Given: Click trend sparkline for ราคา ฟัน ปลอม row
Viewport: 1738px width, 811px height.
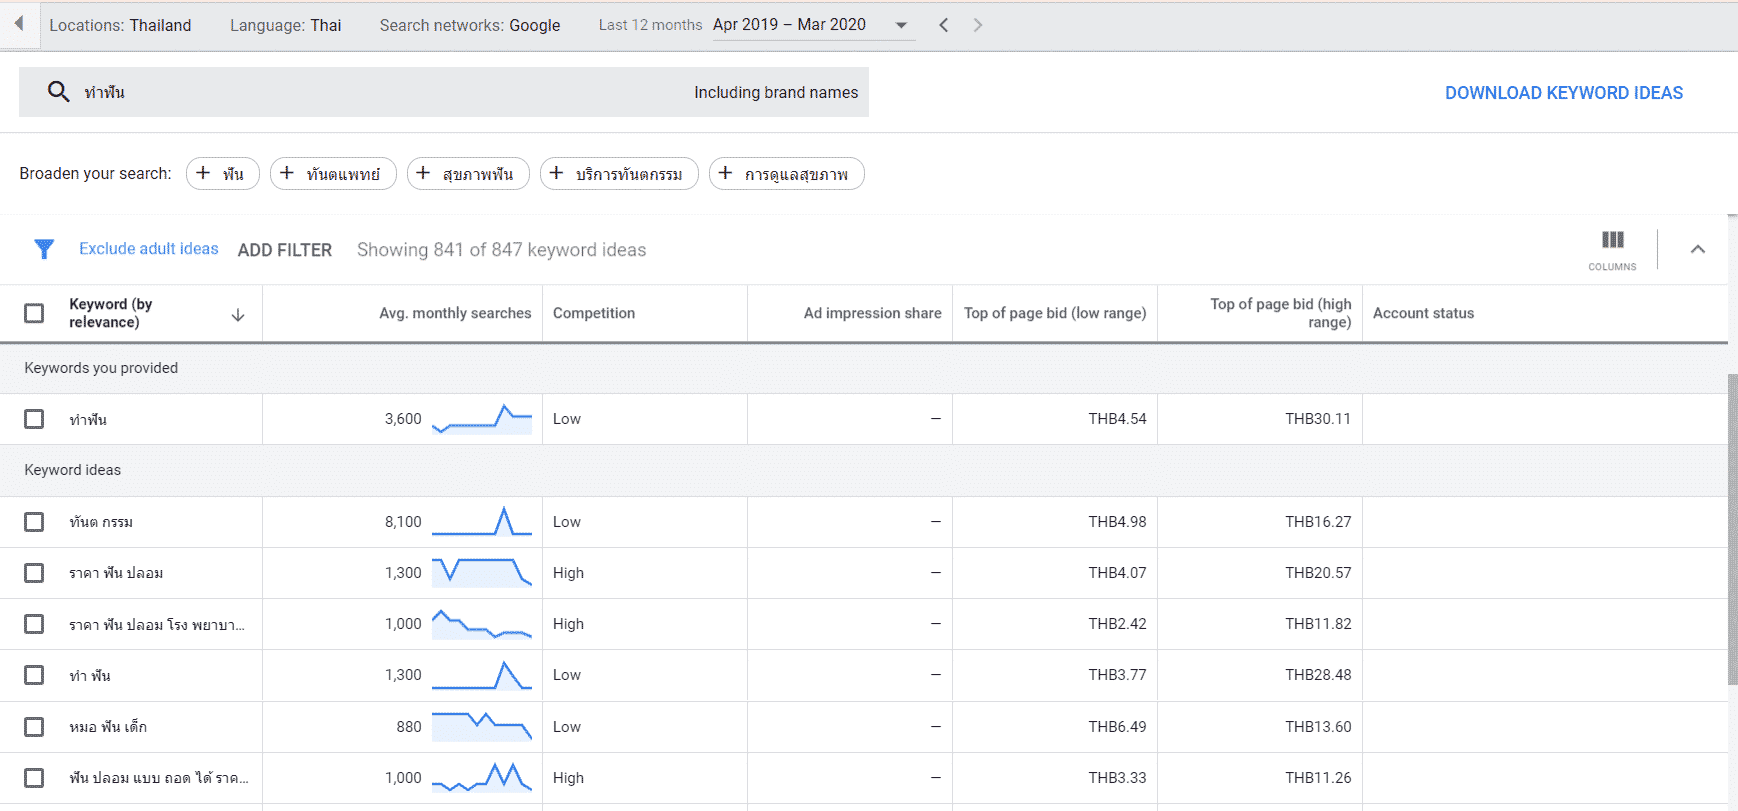Looking at the screenshot, I should pos(482,573).
